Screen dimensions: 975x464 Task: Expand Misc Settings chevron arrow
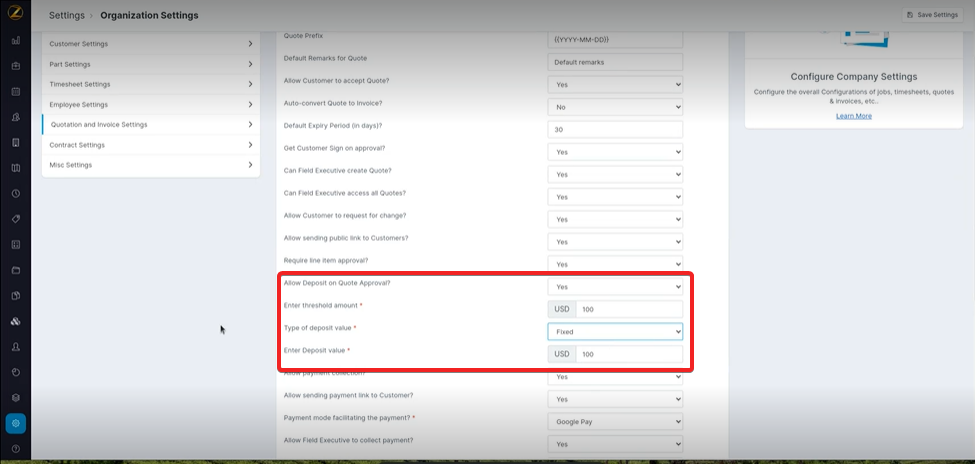pos(250,165)
